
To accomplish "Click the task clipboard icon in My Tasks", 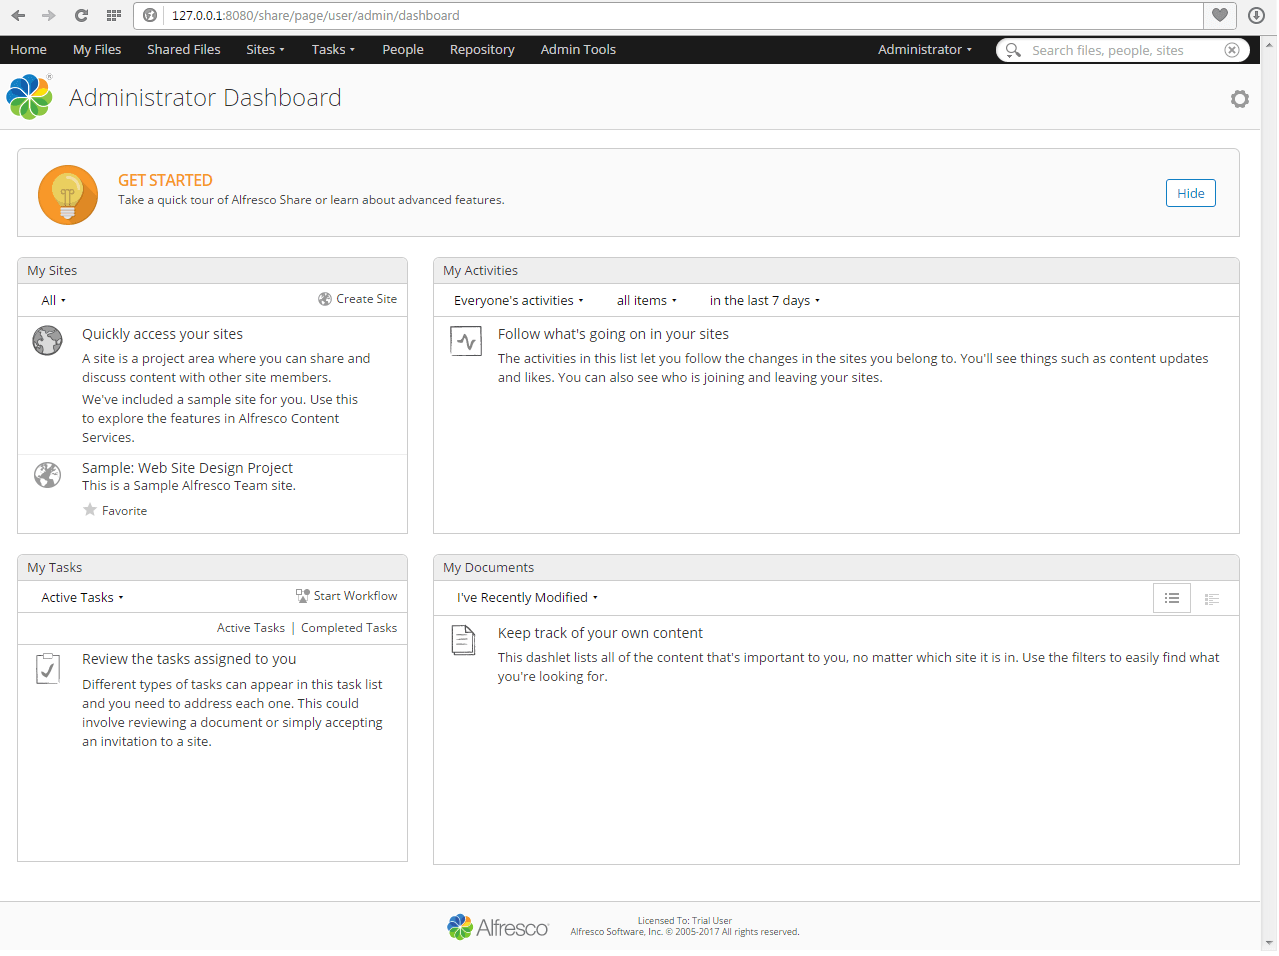I will click(47, 668).
